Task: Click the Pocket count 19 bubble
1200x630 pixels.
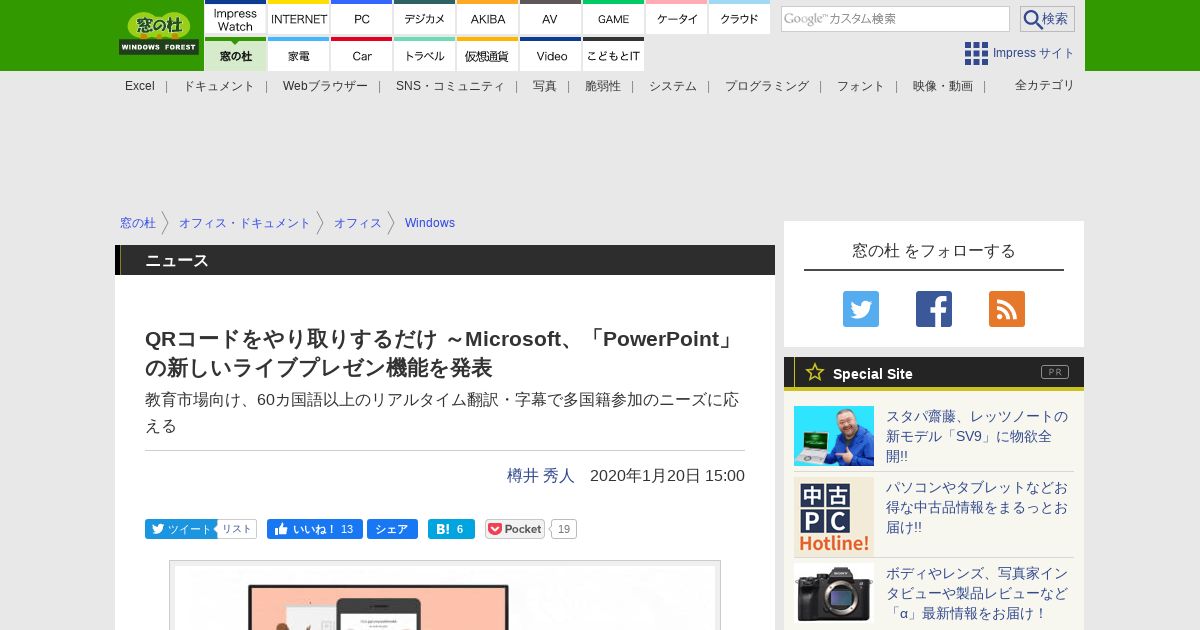Action: pos(564,529)
